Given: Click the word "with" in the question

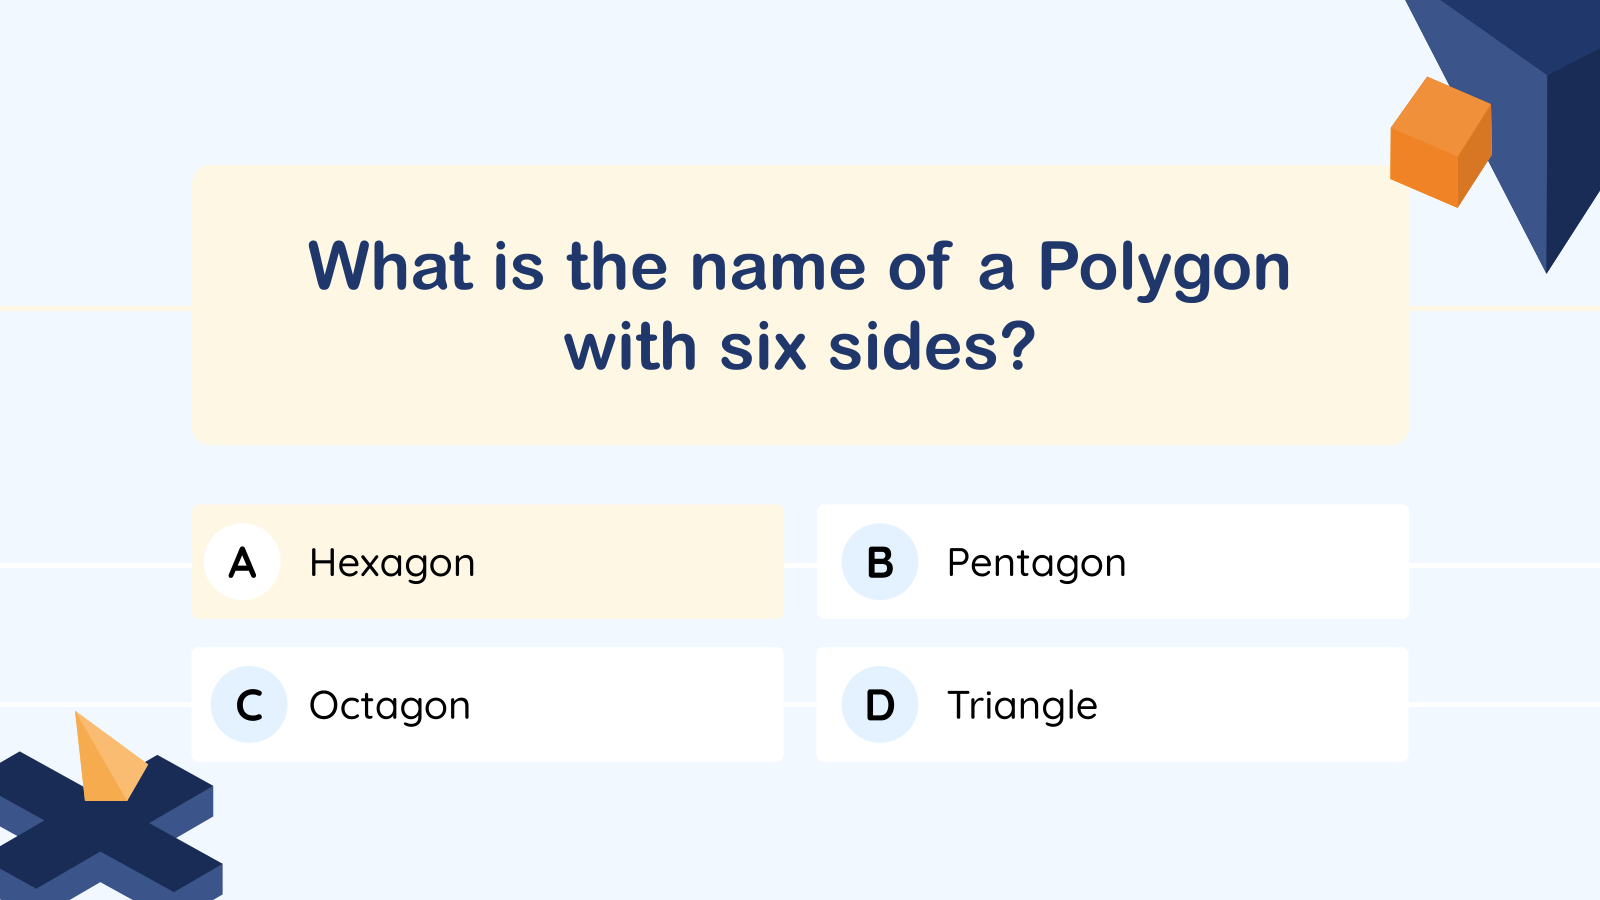Looking at the screenshot, I should 630,348.
